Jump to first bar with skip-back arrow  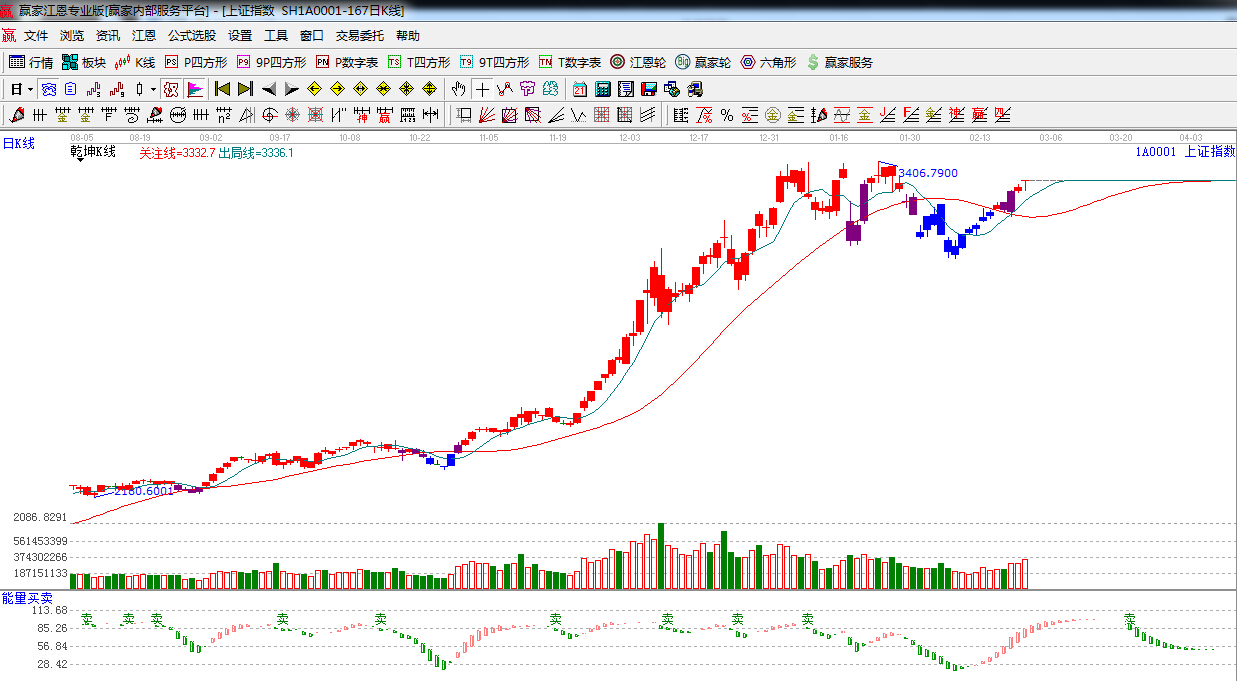coord(222,89)
